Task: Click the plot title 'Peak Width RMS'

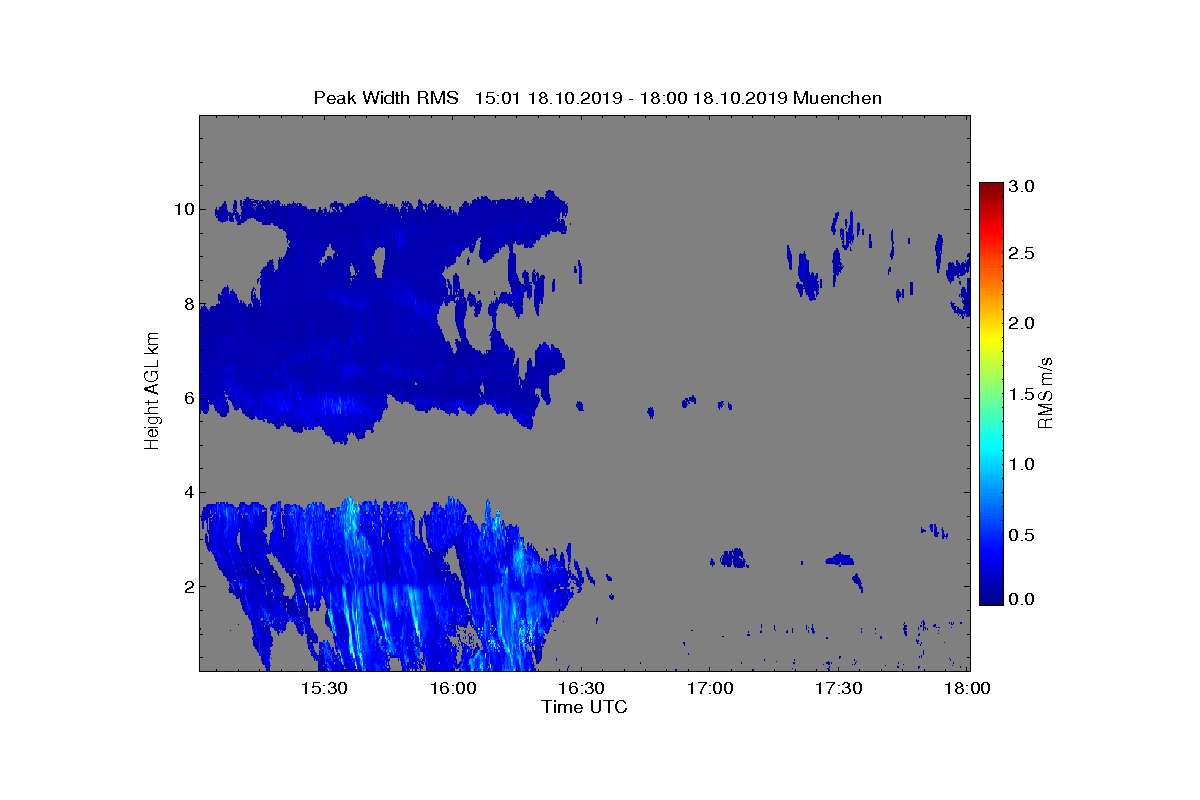Action: pos(385,97)
